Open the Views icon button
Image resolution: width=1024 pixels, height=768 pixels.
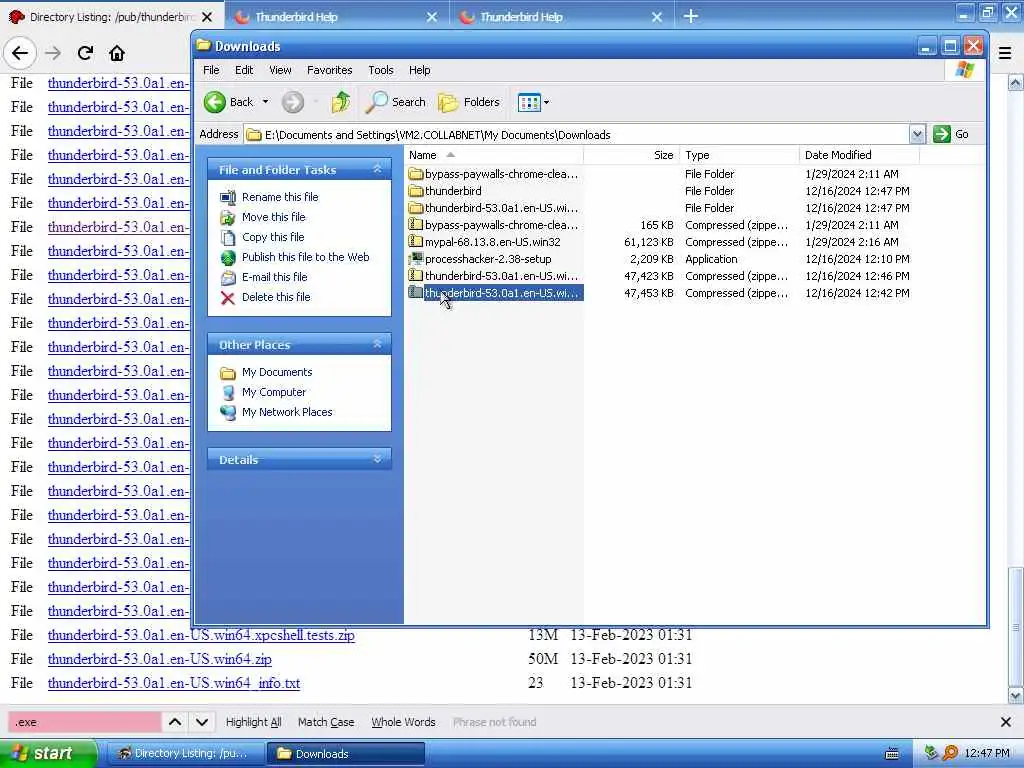528,102
